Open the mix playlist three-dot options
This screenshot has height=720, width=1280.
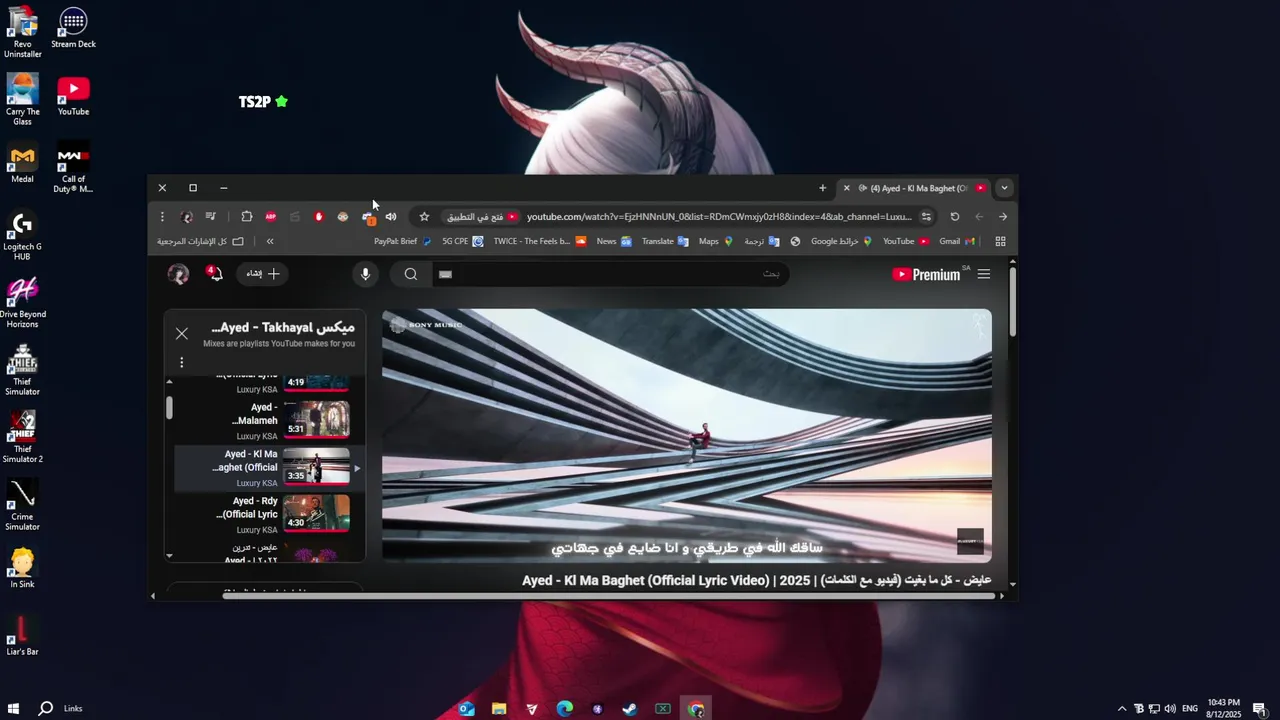(181, 362)
